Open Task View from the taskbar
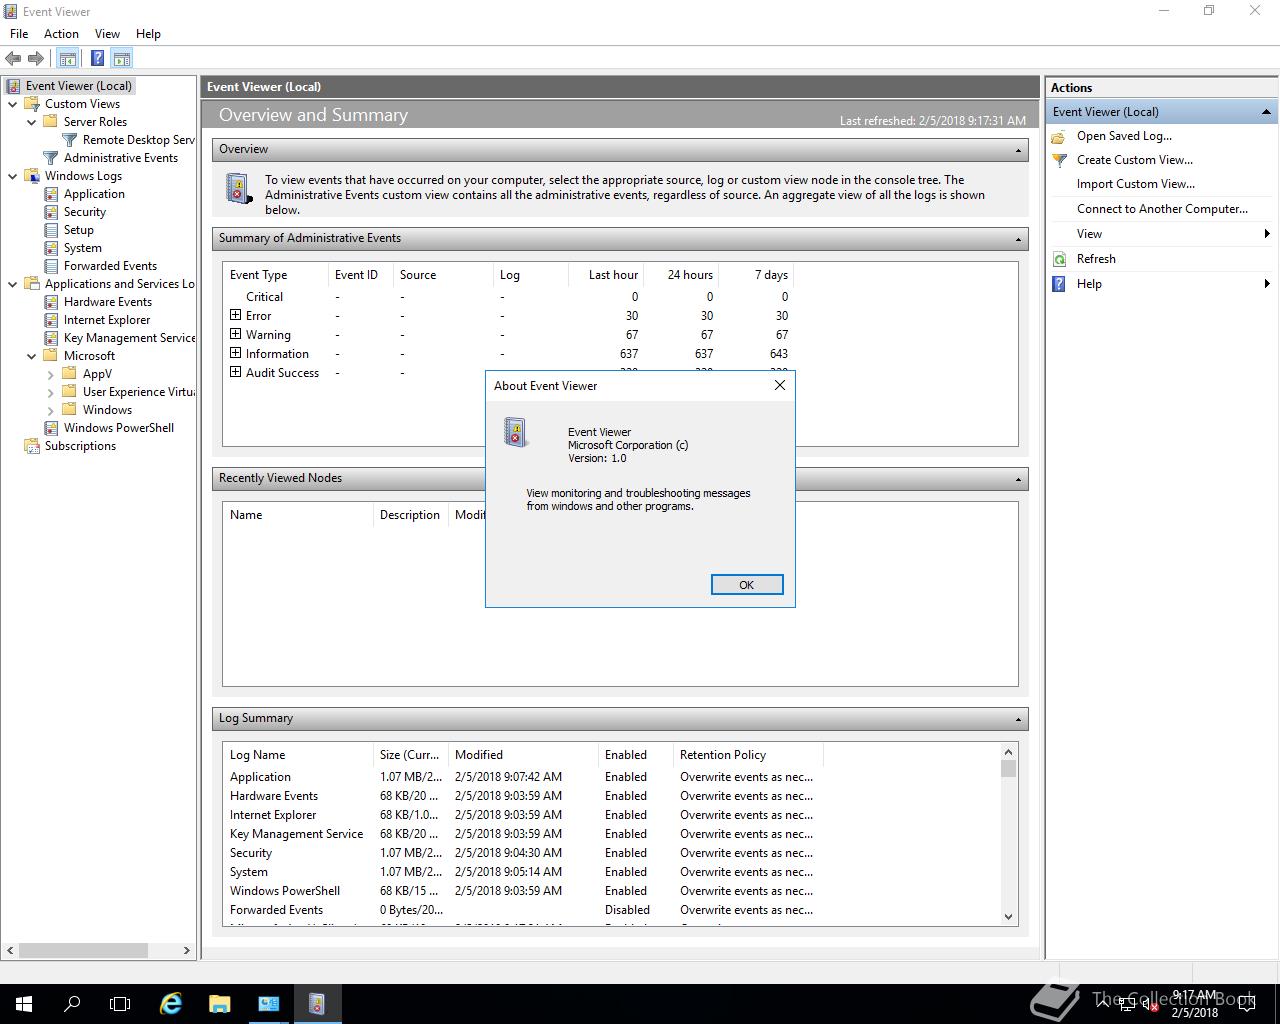This screenshot has height=1024, width=1280. 120,1004
